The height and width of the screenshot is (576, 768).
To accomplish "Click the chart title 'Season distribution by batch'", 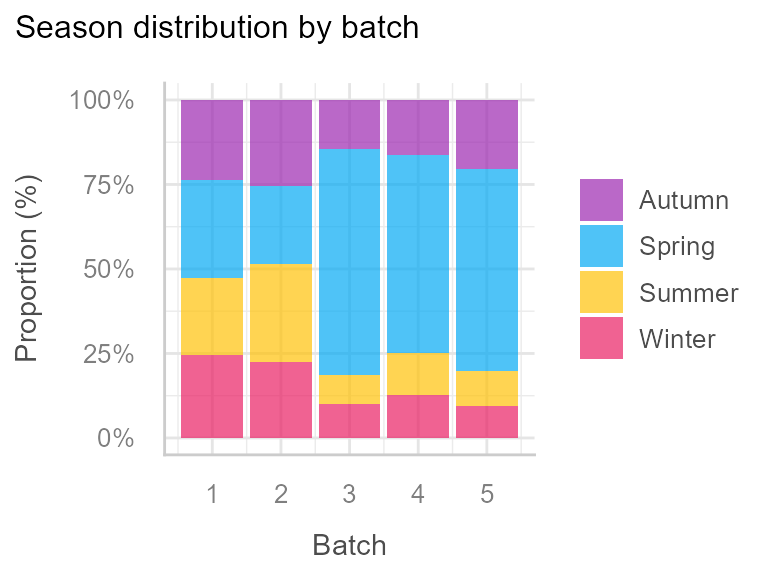I will point(217,27).
